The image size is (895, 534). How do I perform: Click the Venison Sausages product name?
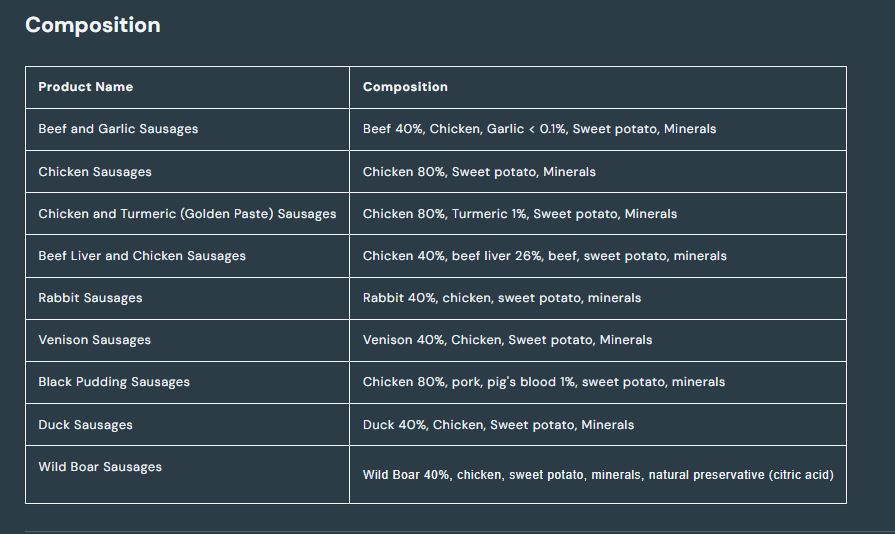tap(94, 340)
